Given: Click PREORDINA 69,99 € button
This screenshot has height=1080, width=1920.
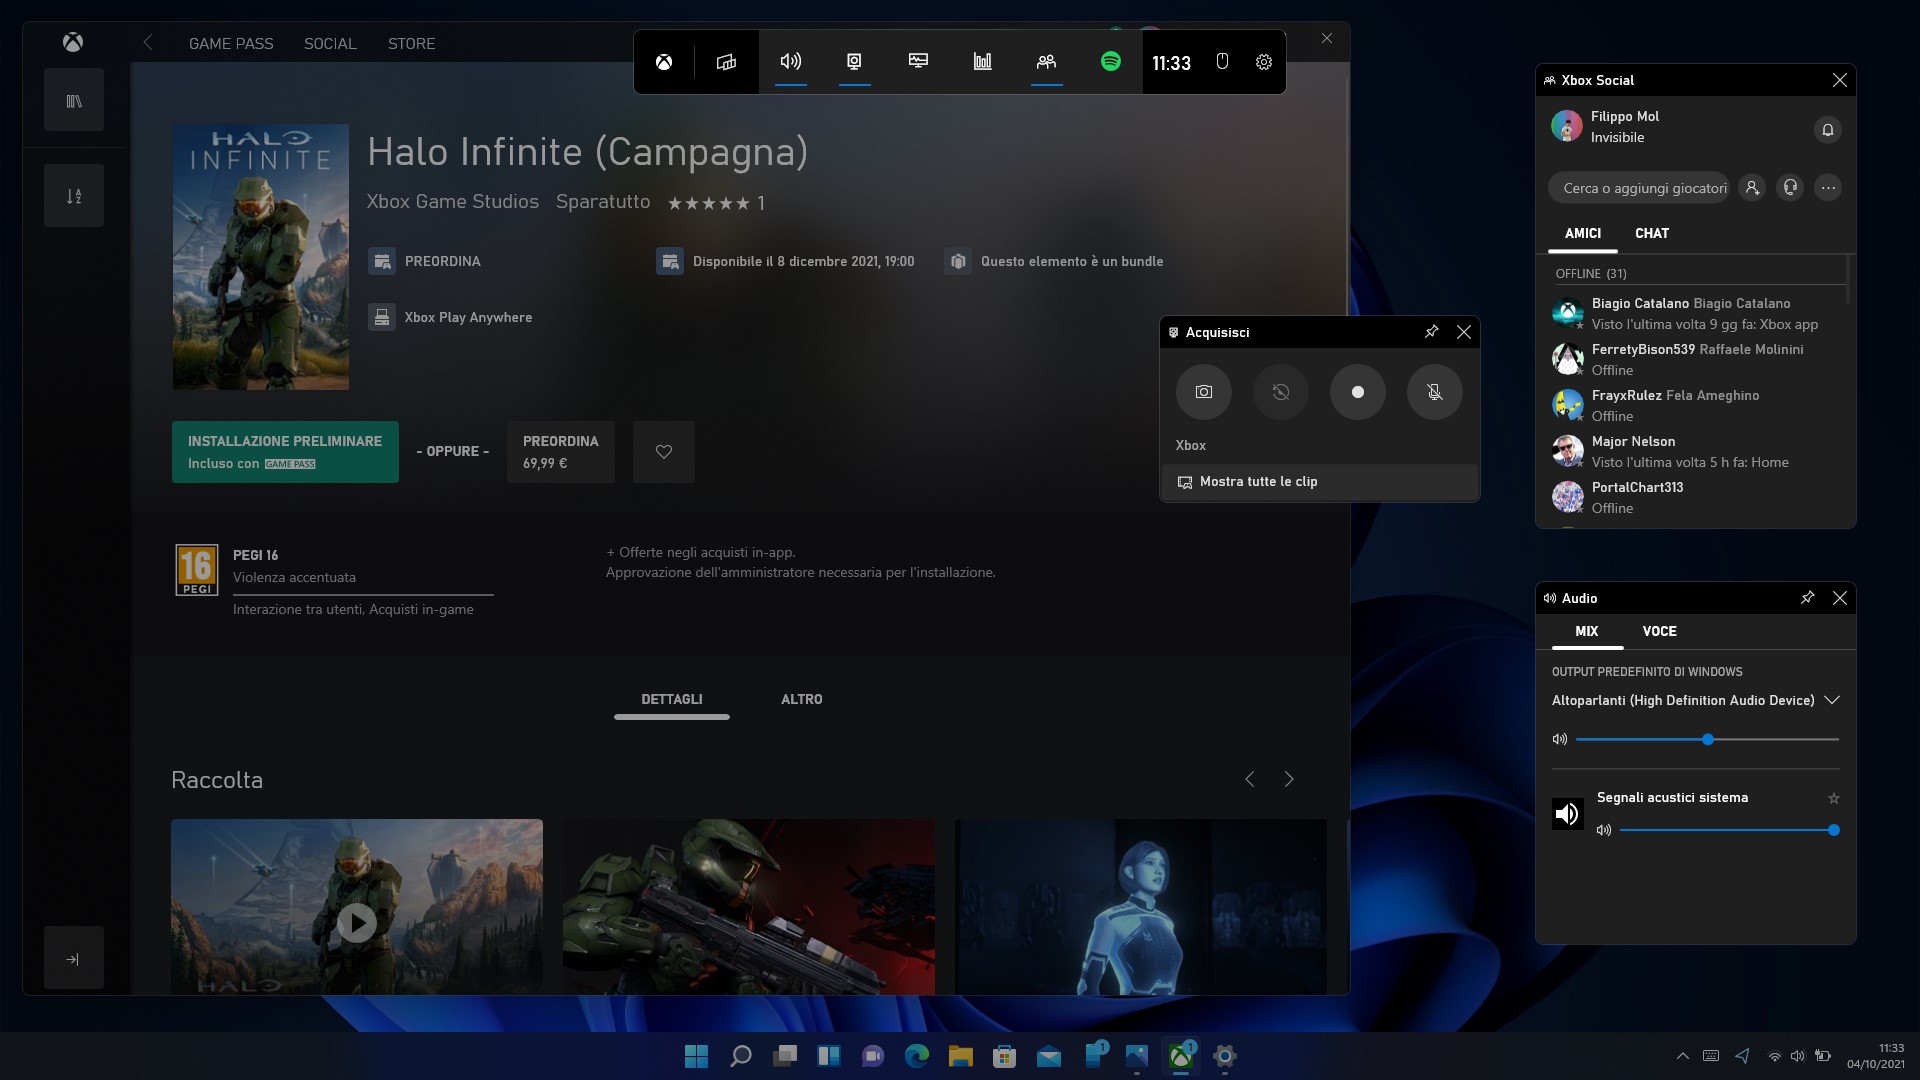Looking at the screenshot, I should point(560,452).
